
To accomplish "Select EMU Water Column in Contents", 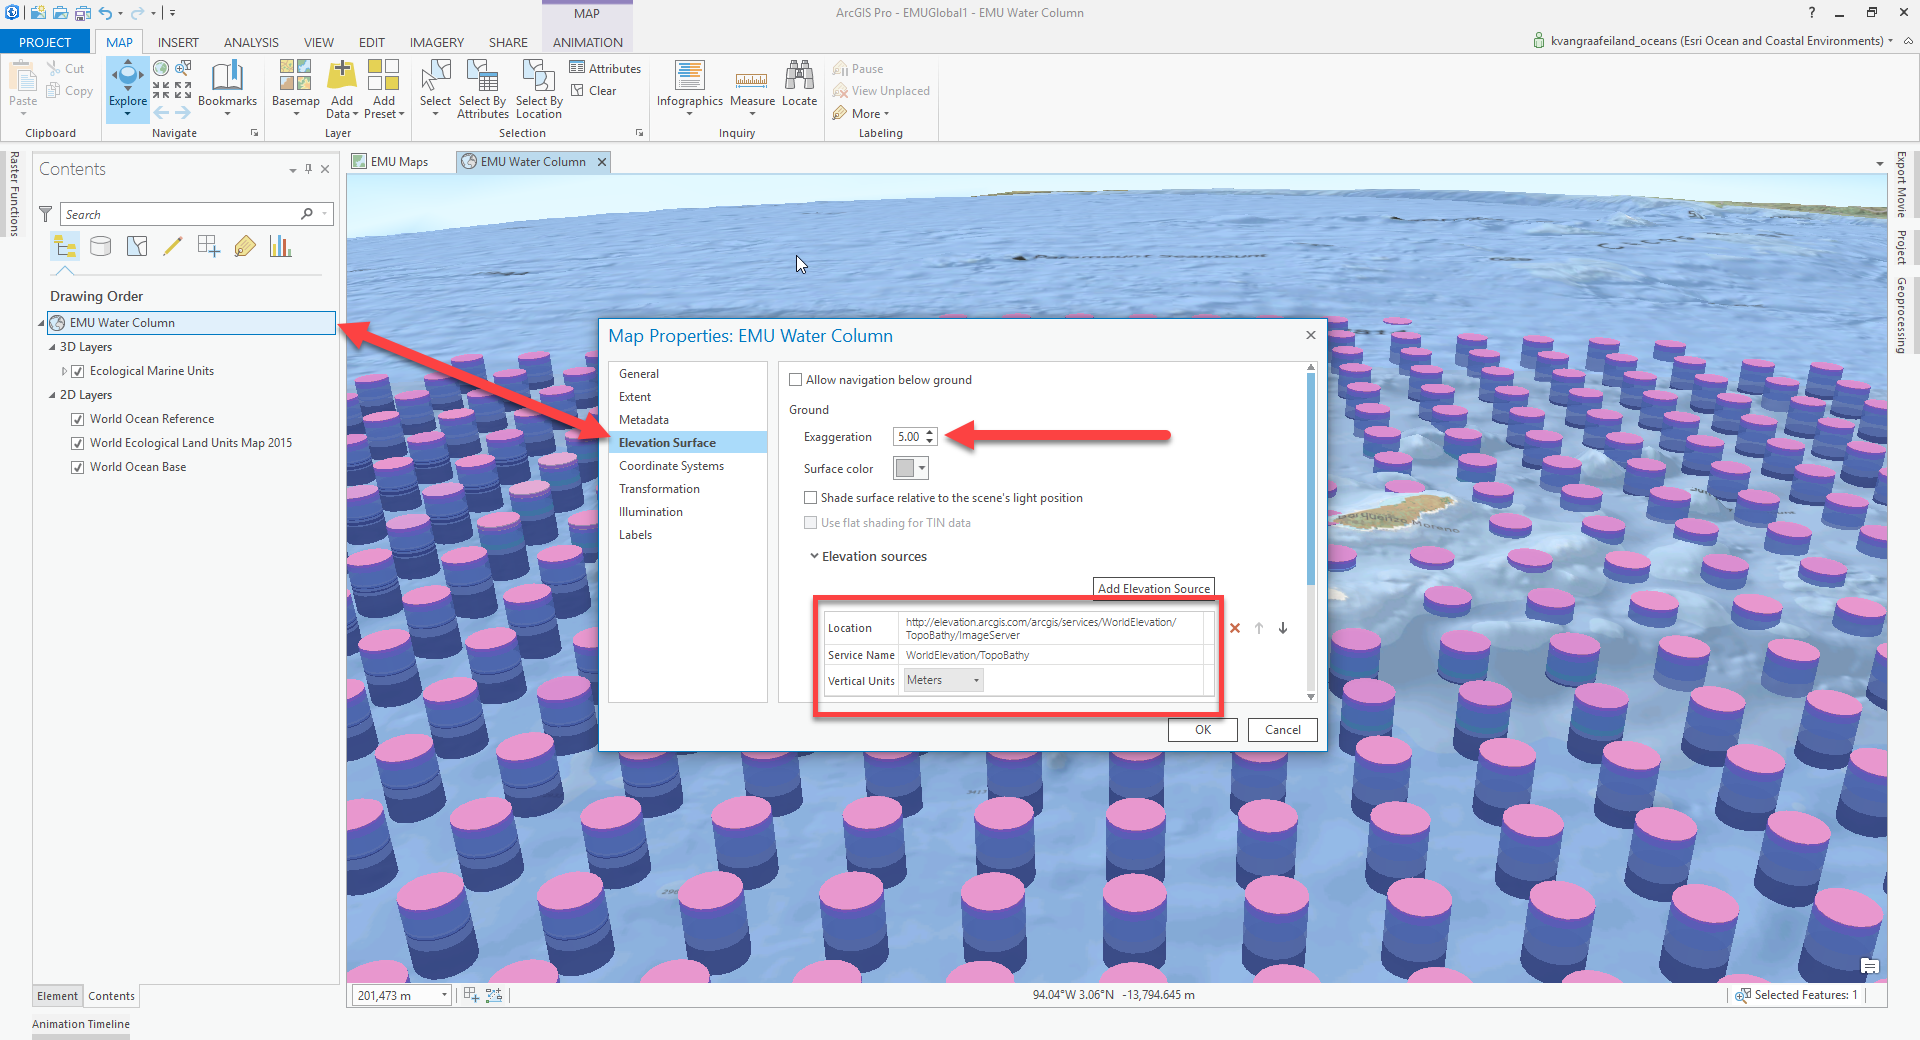I will [191, 323].
